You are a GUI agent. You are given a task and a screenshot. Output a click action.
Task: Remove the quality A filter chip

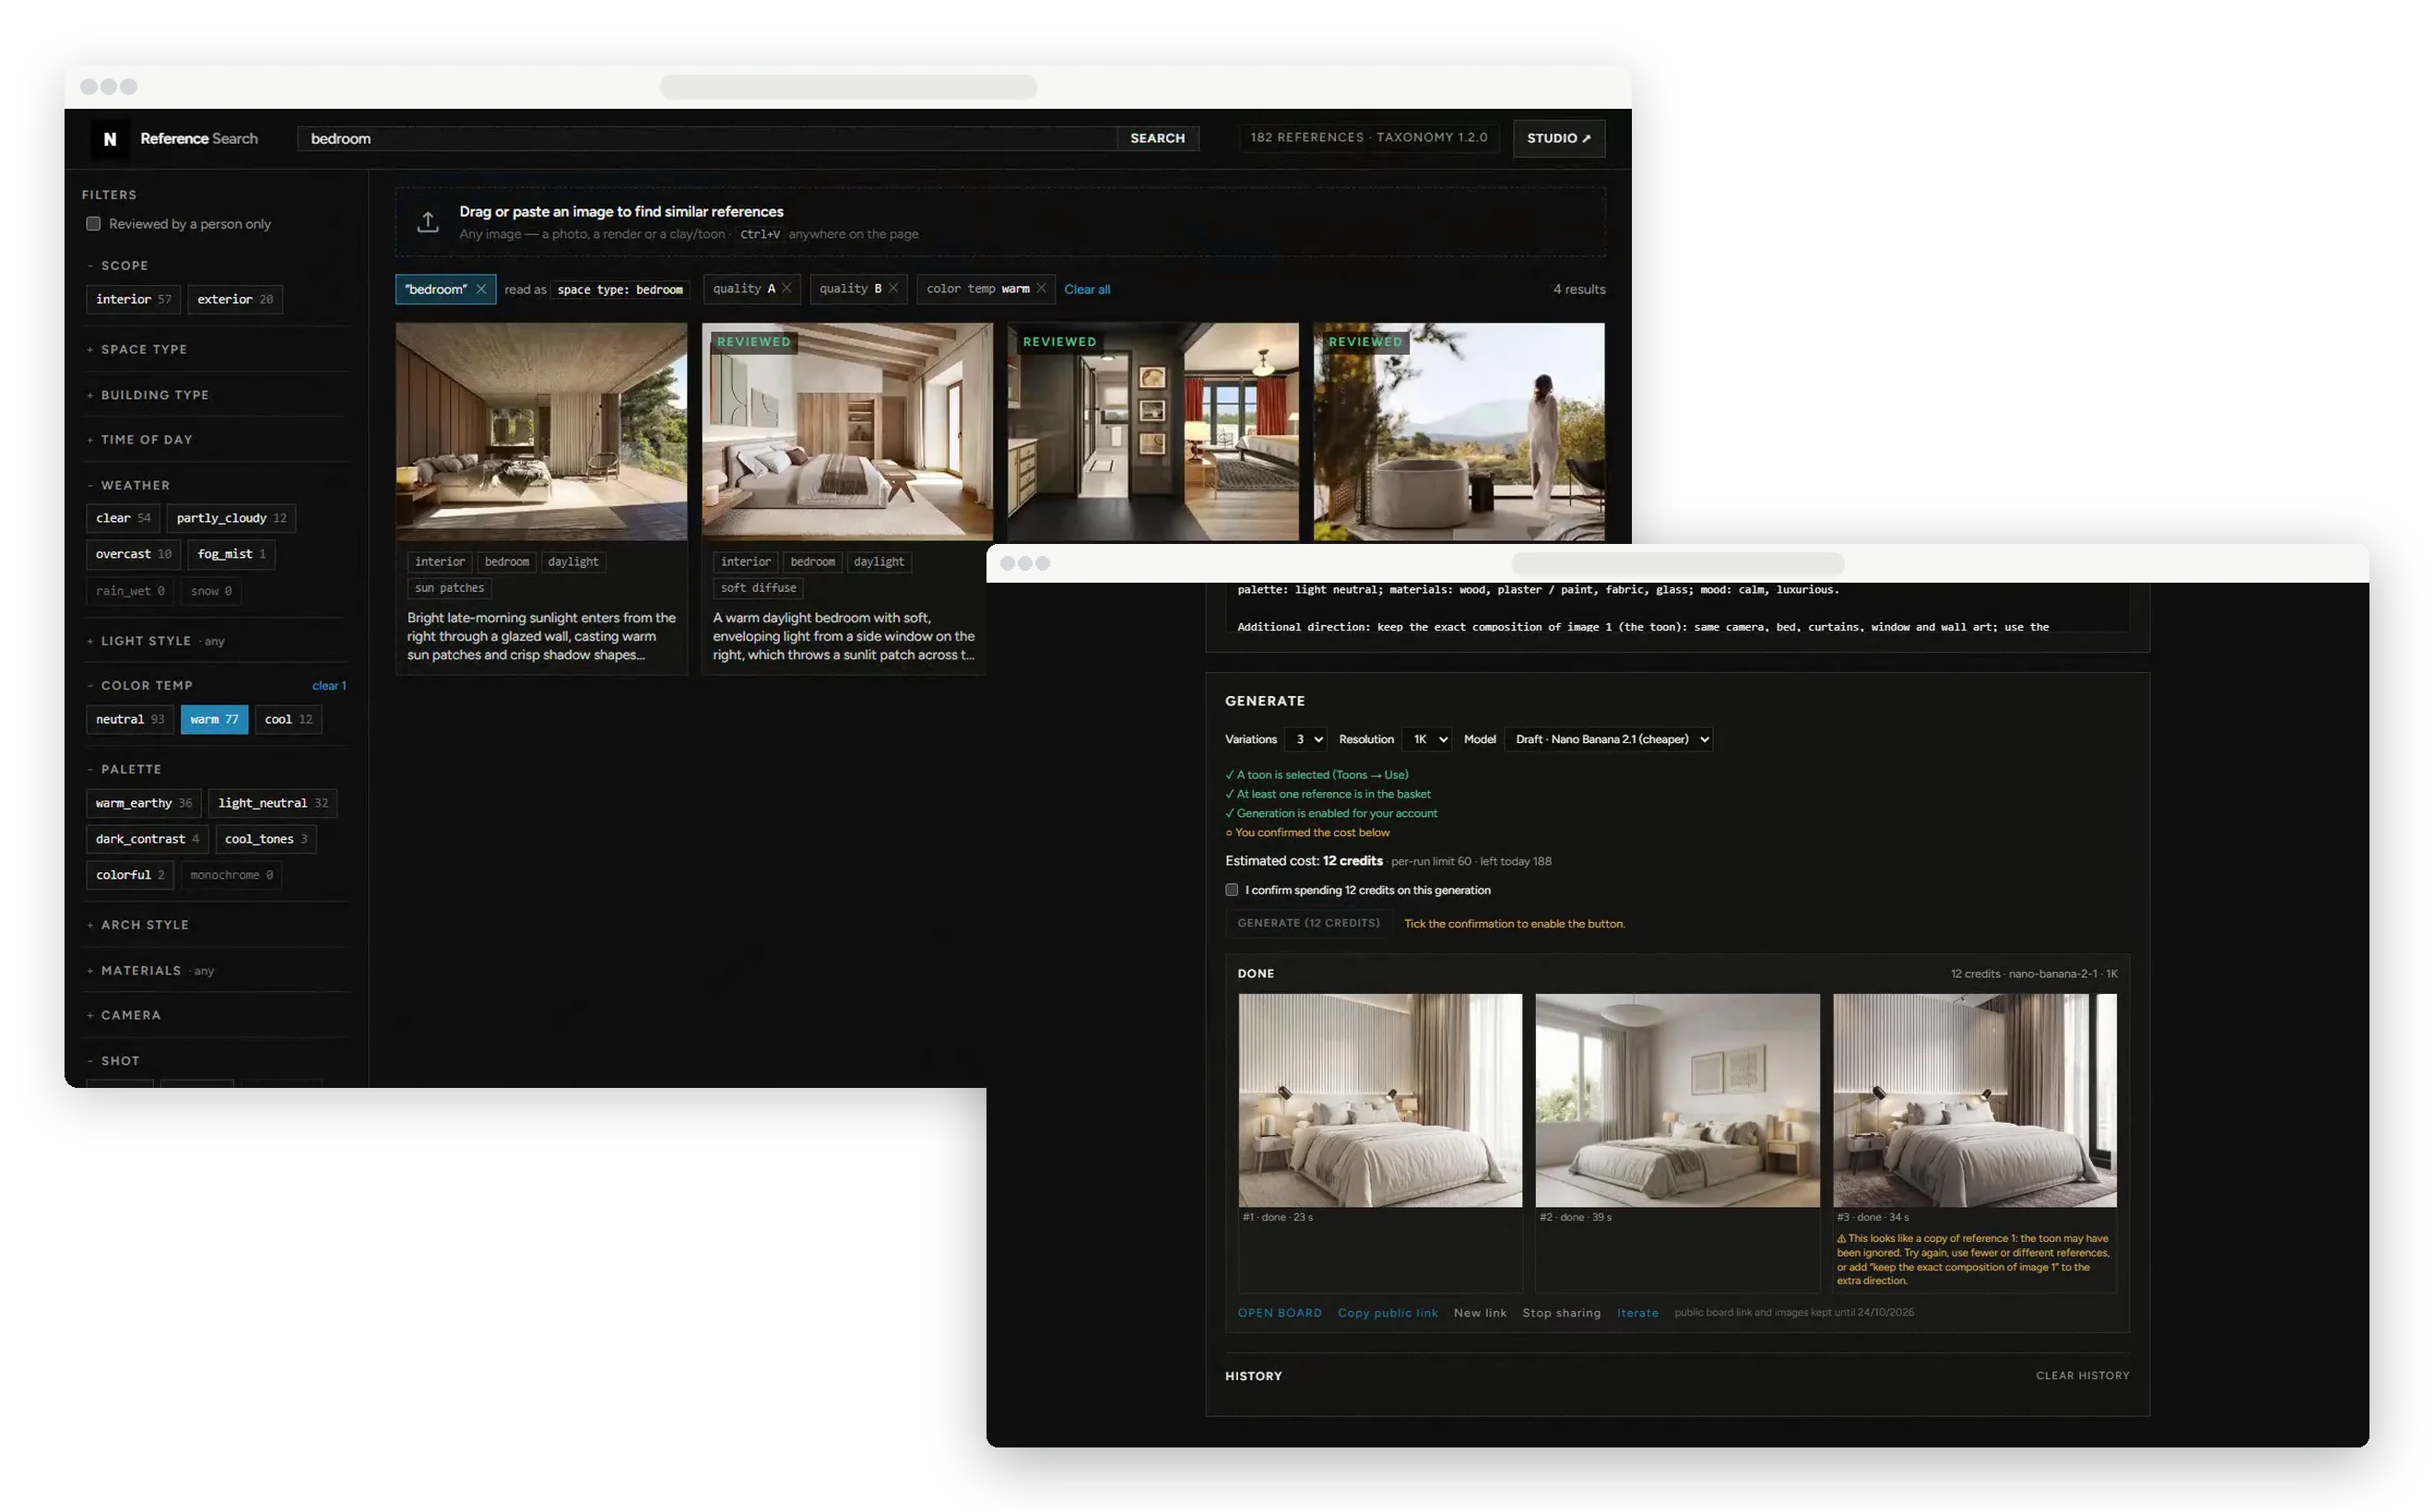pyautogui.click(x=787, y=288)
